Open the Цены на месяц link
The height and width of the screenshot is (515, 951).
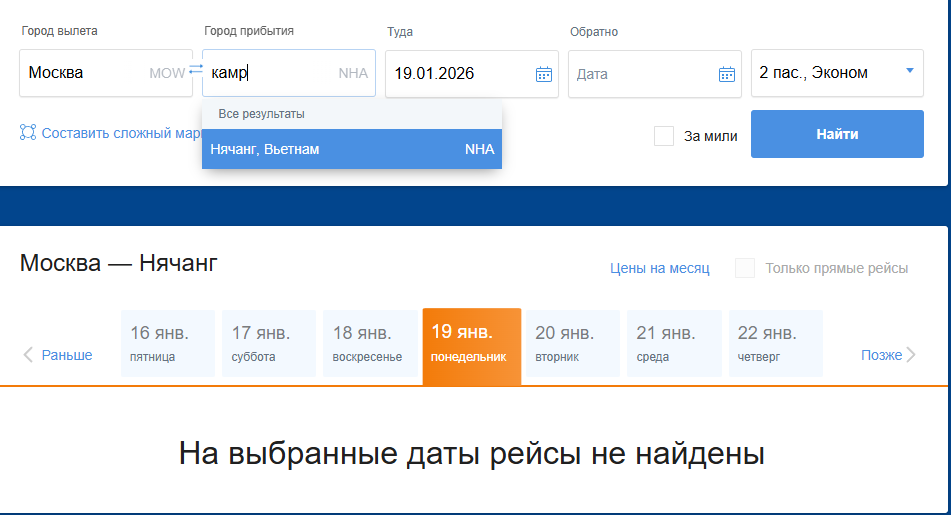659,268
